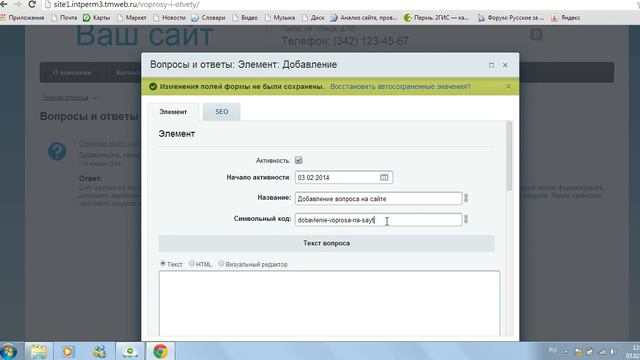Open О компании menu item
640x360 pixels.
pyautogui.click(x=72, y=72)
